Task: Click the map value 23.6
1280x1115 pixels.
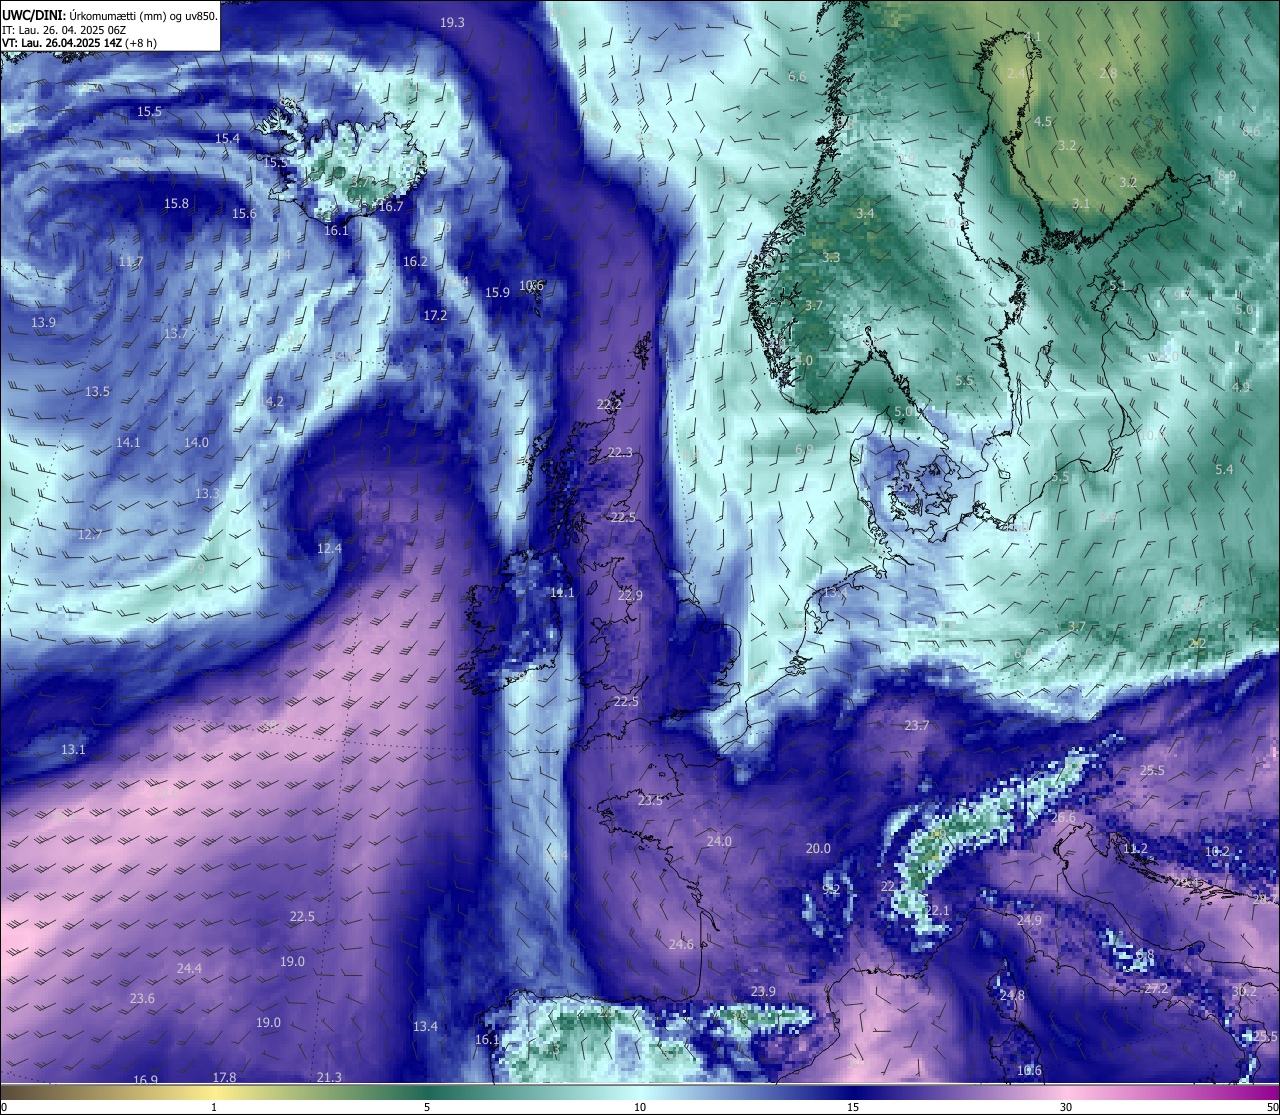Action: point(142,998)
